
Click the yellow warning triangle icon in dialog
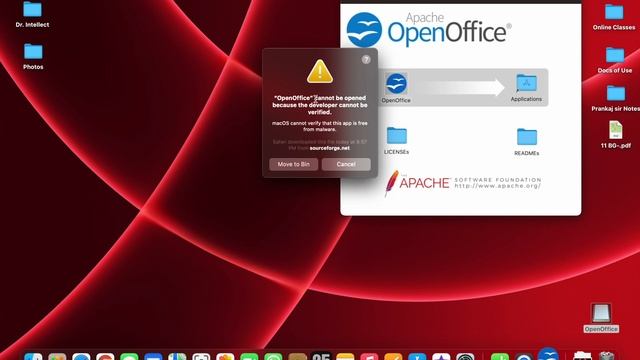tap(320, 71)
